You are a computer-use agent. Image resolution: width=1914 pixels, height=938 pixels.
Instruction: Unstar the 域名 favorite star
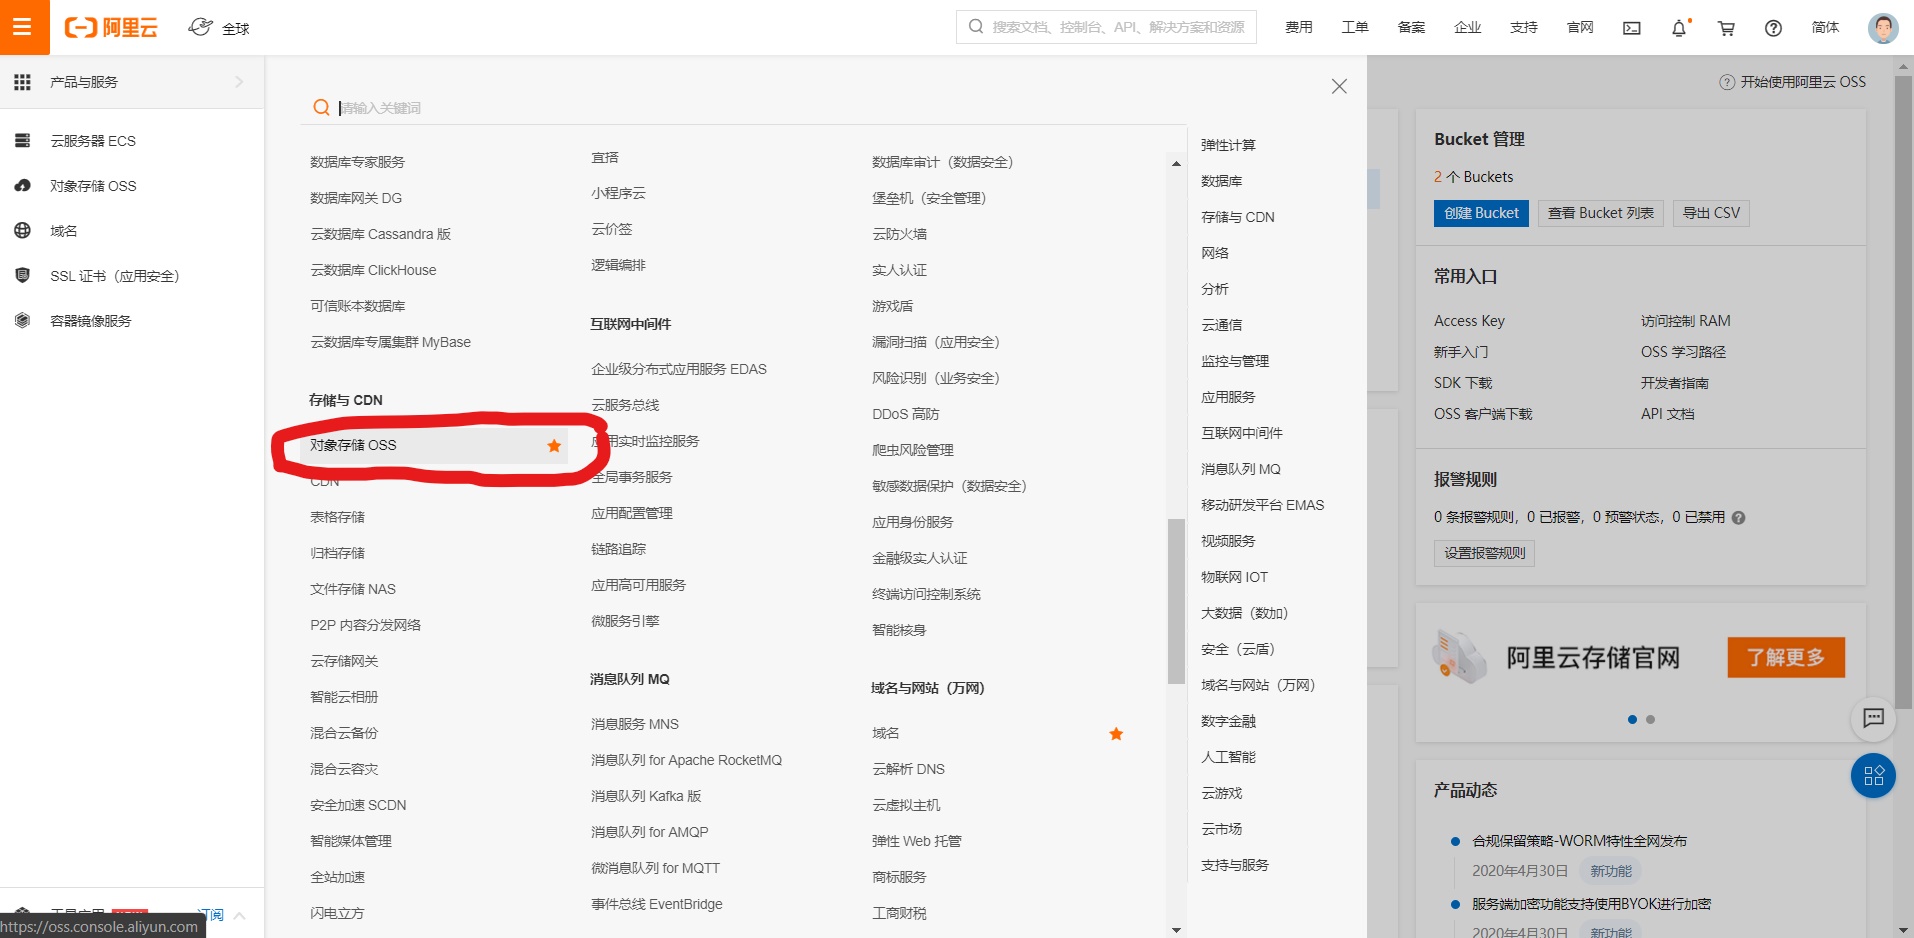[1116, 734]
